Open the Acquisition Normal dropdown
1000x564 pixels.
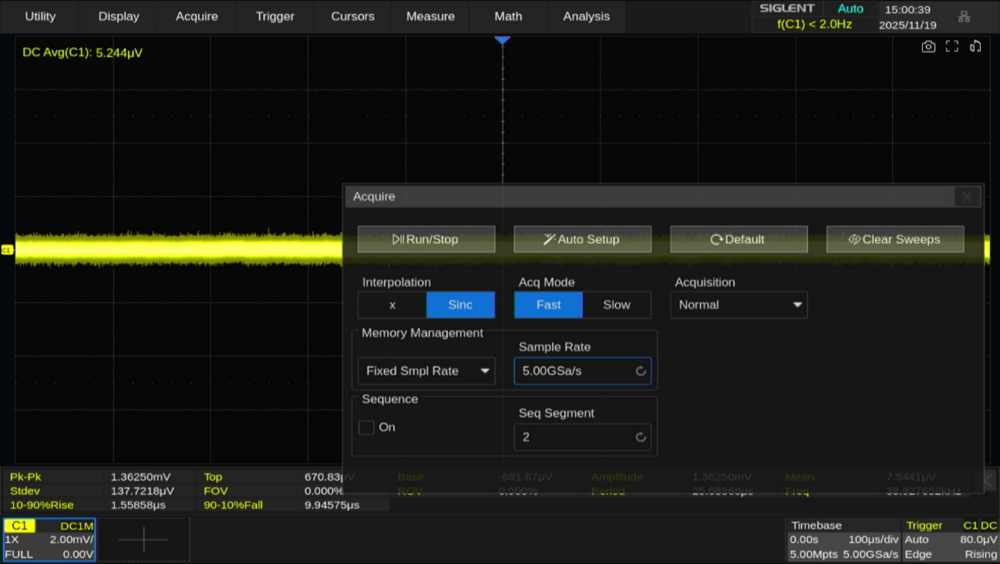coord(740,305)
